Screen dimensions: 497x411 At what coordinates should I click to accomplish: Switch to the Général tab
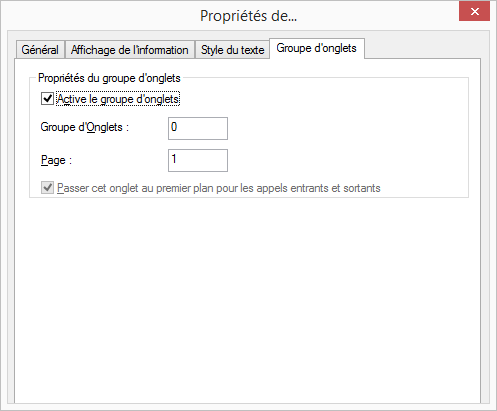pyautogui.click(x=40, y=50)
